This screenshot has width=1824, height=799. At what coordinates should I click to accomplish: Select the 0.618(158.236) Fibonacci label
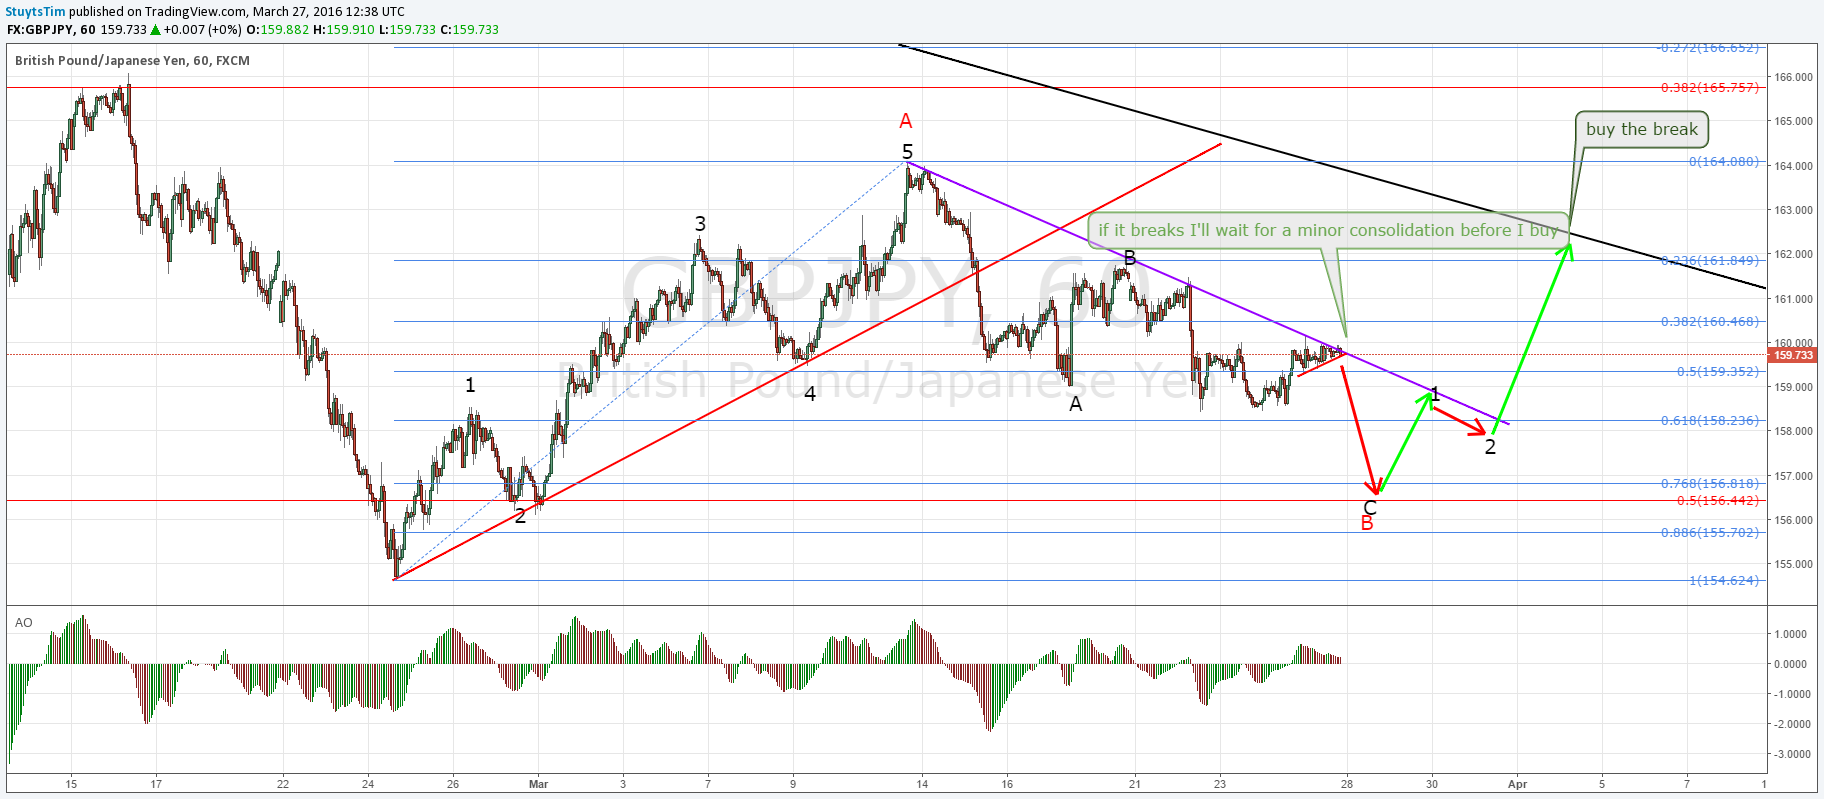pos(1709,421)
